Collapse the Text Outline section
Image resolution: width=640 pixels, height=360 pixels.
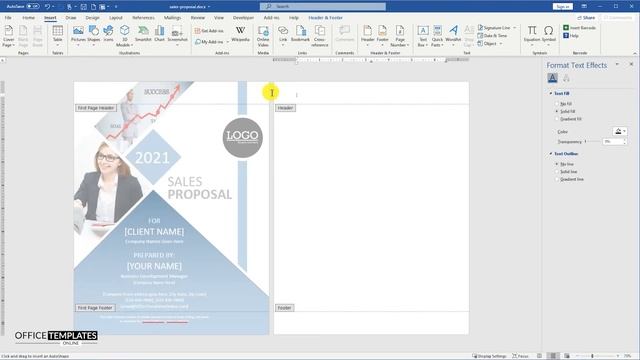click(551, 154)
